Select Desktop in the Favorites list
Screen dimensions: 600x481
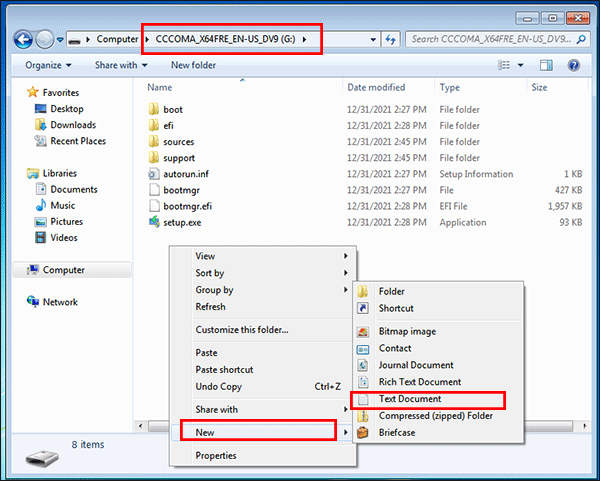point(67,109)
